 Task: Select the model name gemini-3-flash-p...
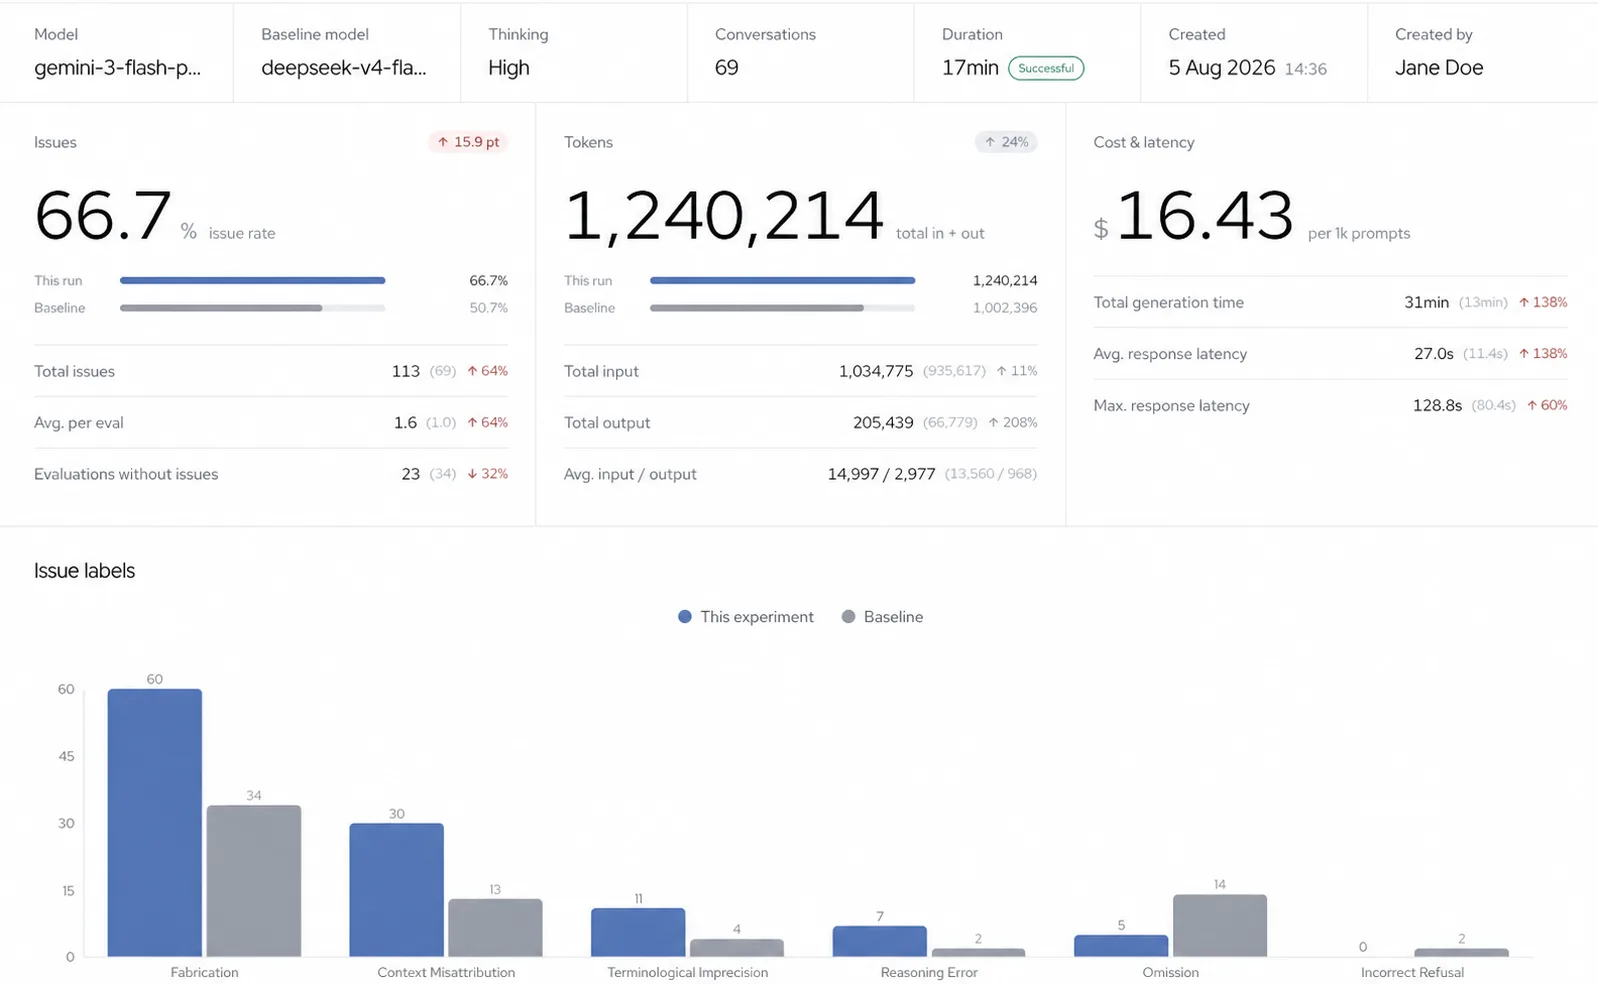pyautogui.click(x=117, y=68)
